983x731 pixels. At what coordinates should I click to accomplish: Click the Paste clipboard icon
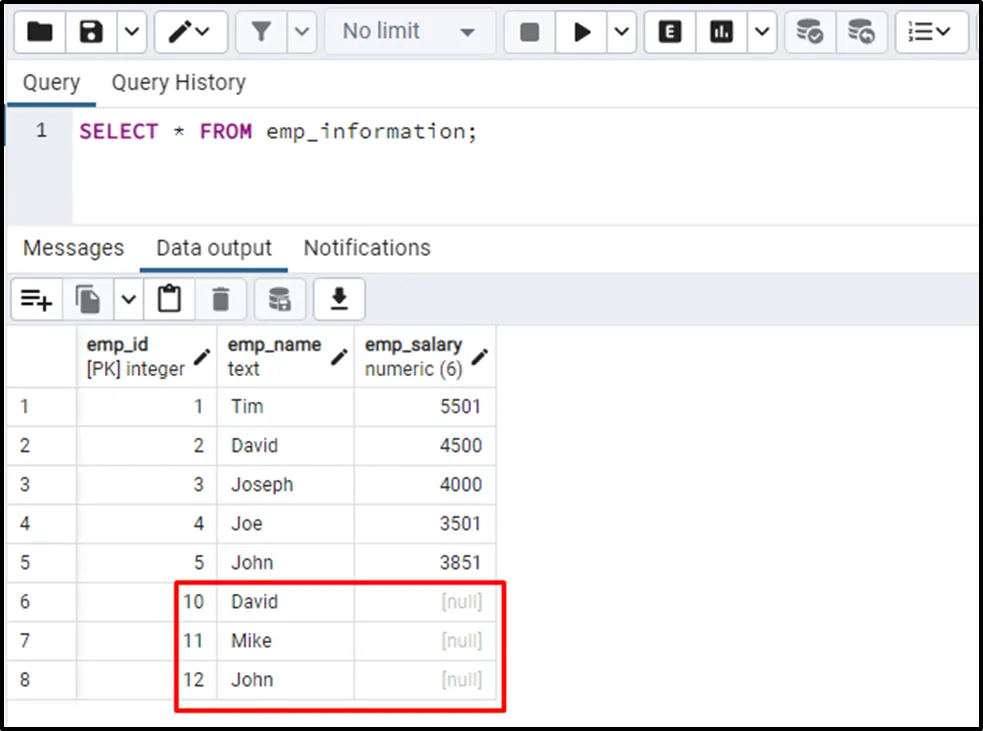click(x=170, y=299)
